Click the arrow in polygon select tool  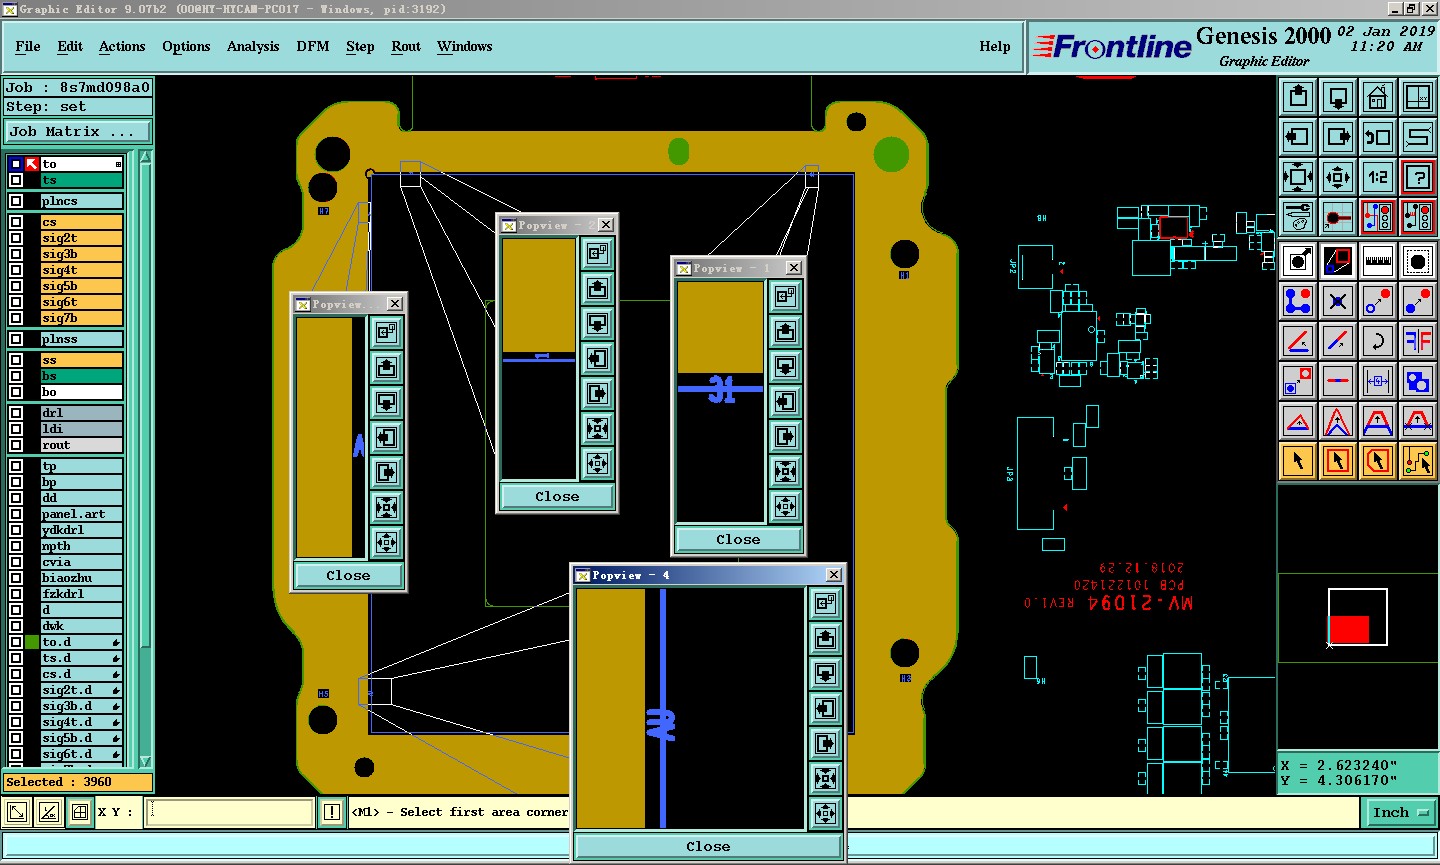[x=1378, y=461]
